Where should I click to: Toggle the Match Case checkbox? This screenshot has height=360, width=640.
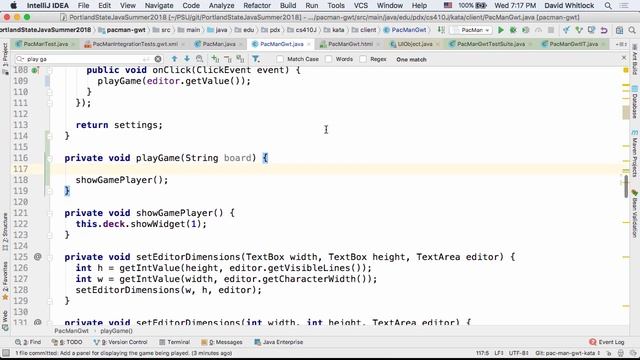tap(280, 59)
